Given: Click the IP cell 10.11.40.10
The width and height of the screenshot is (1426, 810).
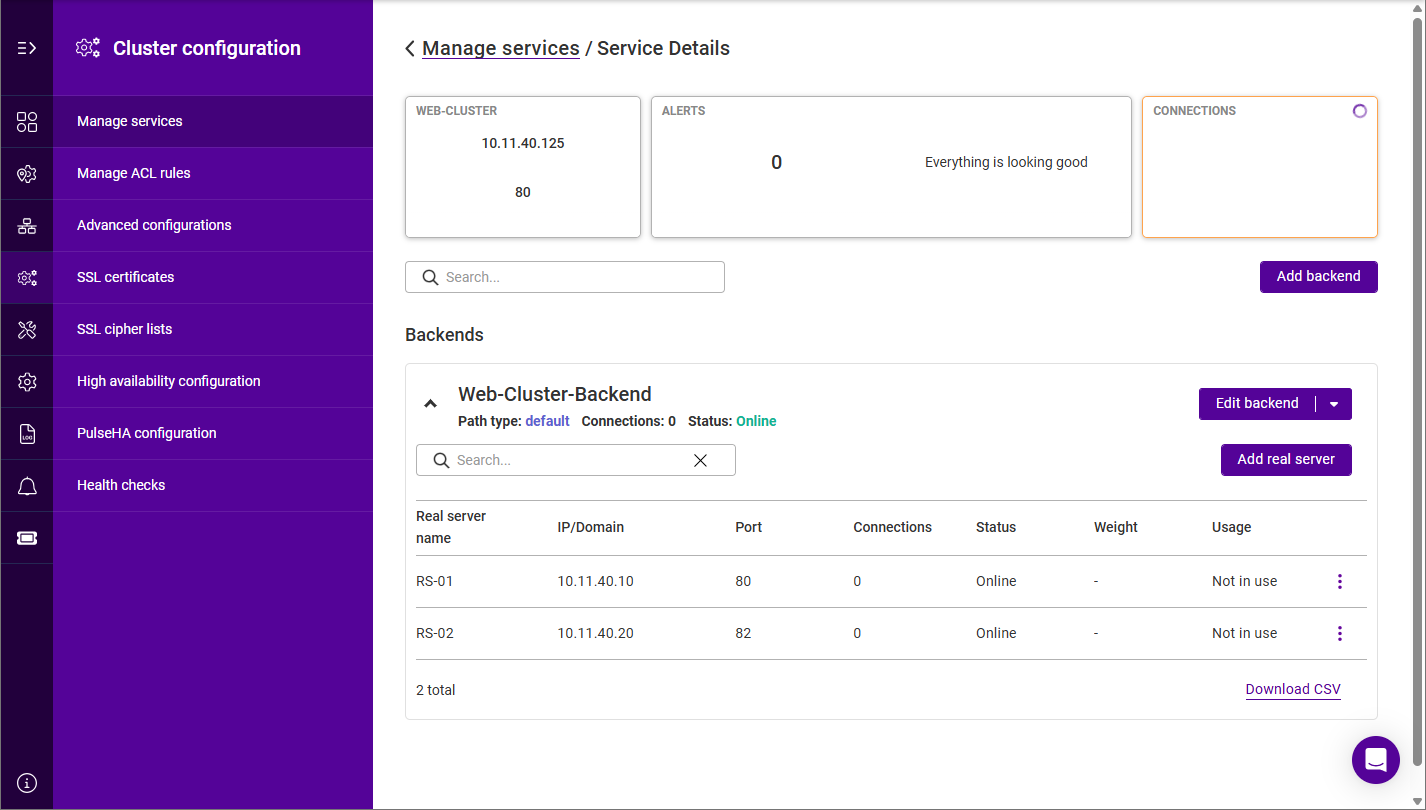Looking at the screenshot, I should pyautogui.click(x=596, y=581).
